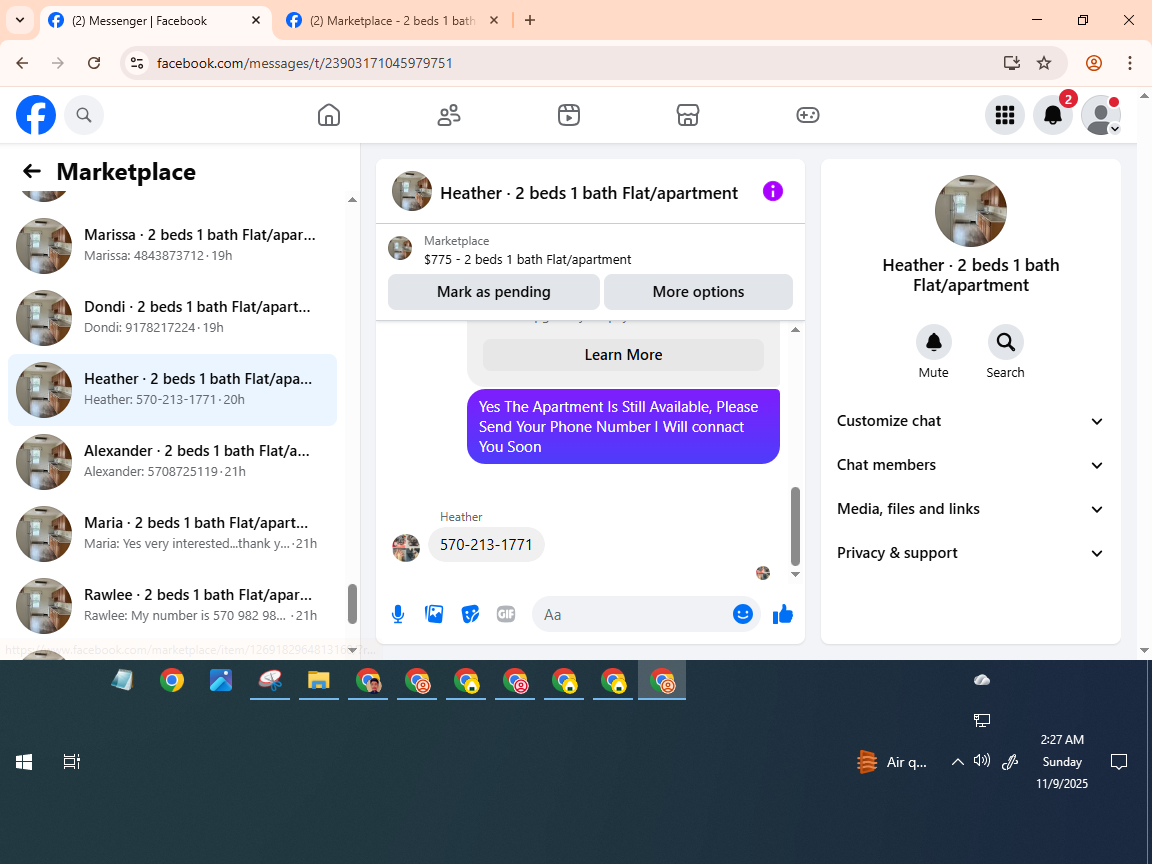Attach a photo or file

click(434, 614)
